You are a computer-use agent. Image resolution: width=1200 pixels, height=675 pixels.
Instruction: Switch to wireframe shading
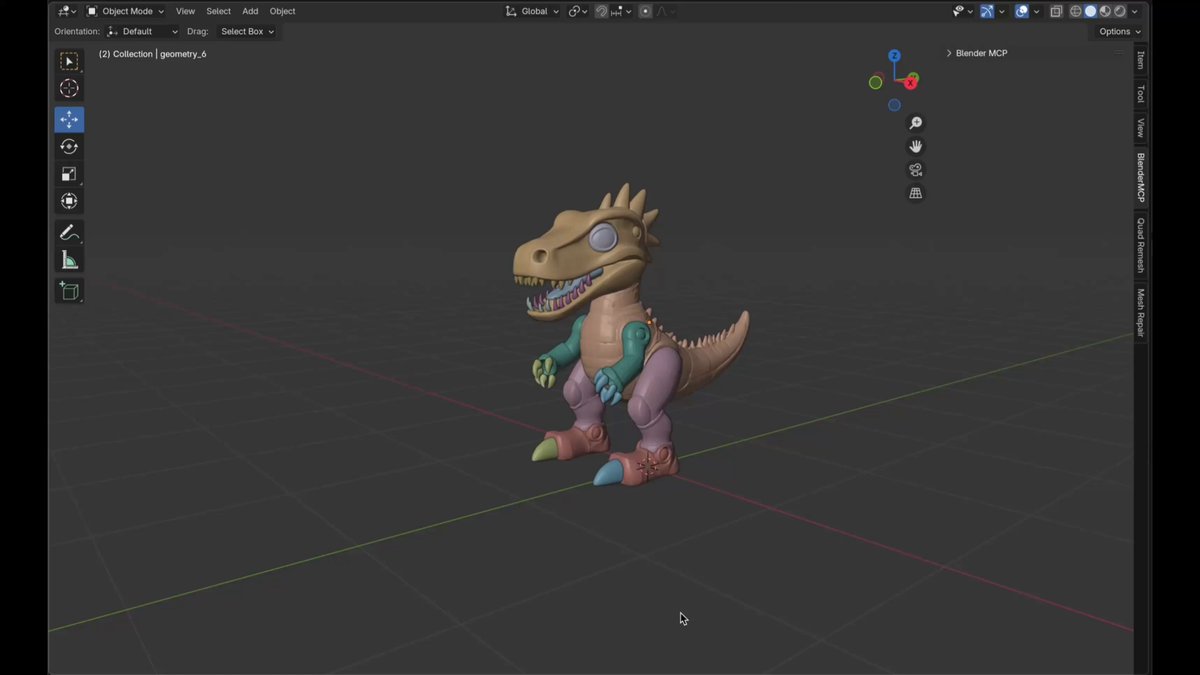[x=1076, y=11]
